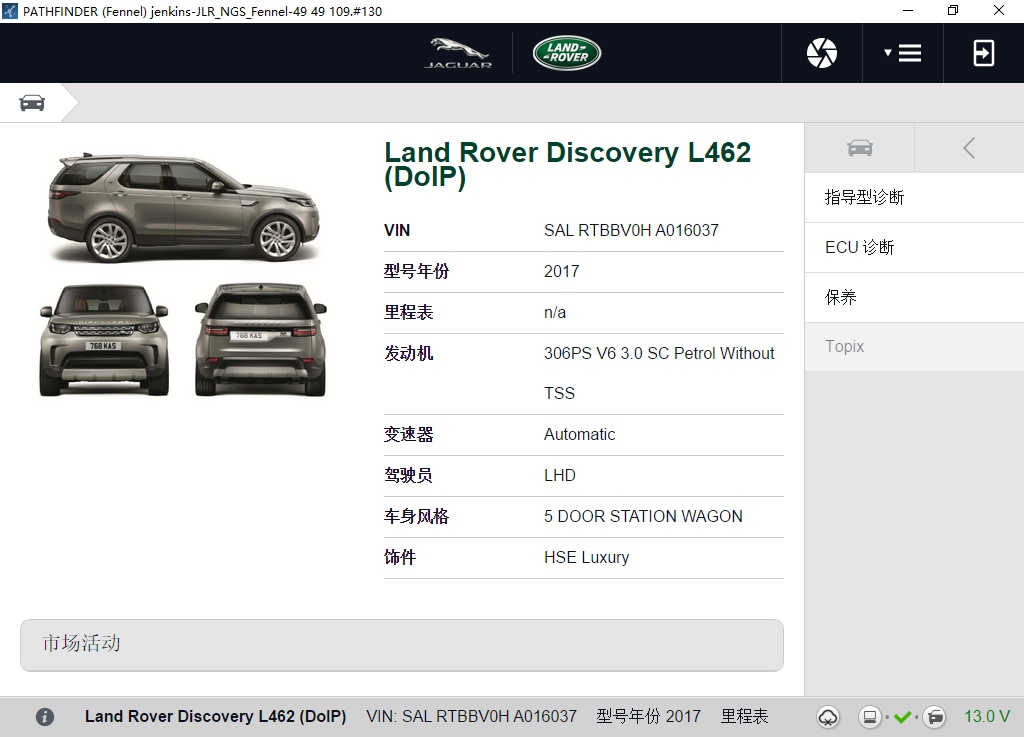Click status bar vehicle name text
The width and height of the screenshot is (1024, 737).
(x=216, y=717)
